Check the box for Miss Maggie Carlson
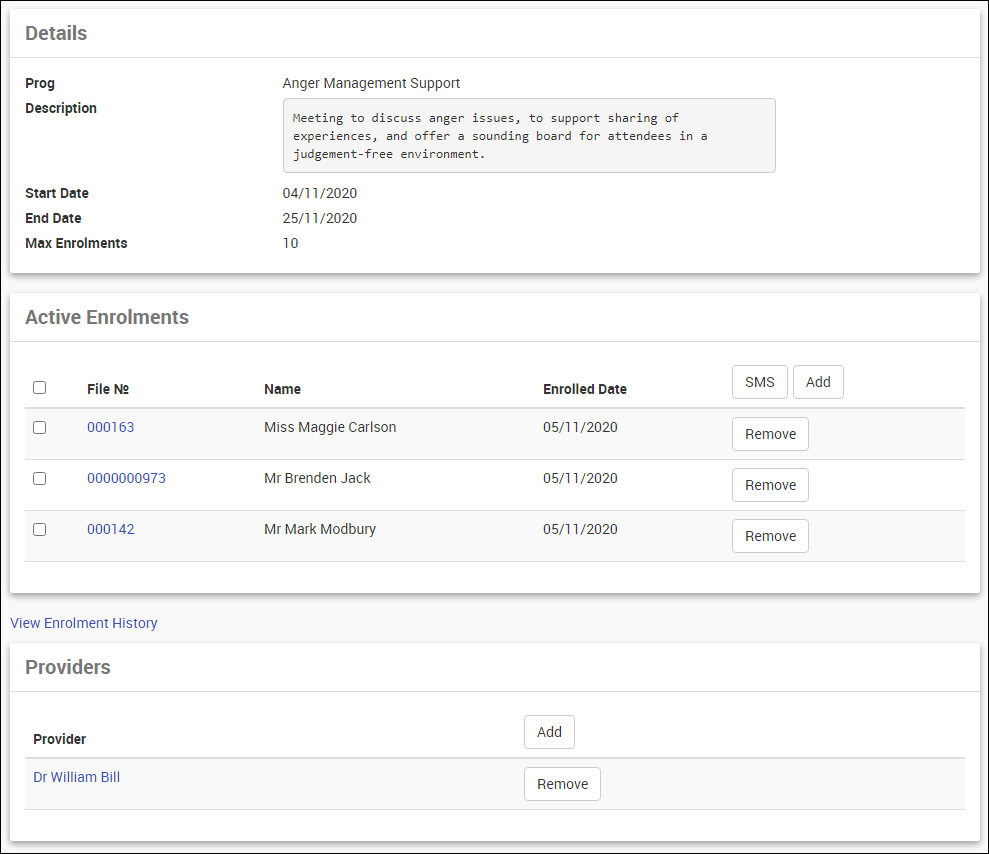Viewport: 989px width, 854px height. [x=40, y=427]
